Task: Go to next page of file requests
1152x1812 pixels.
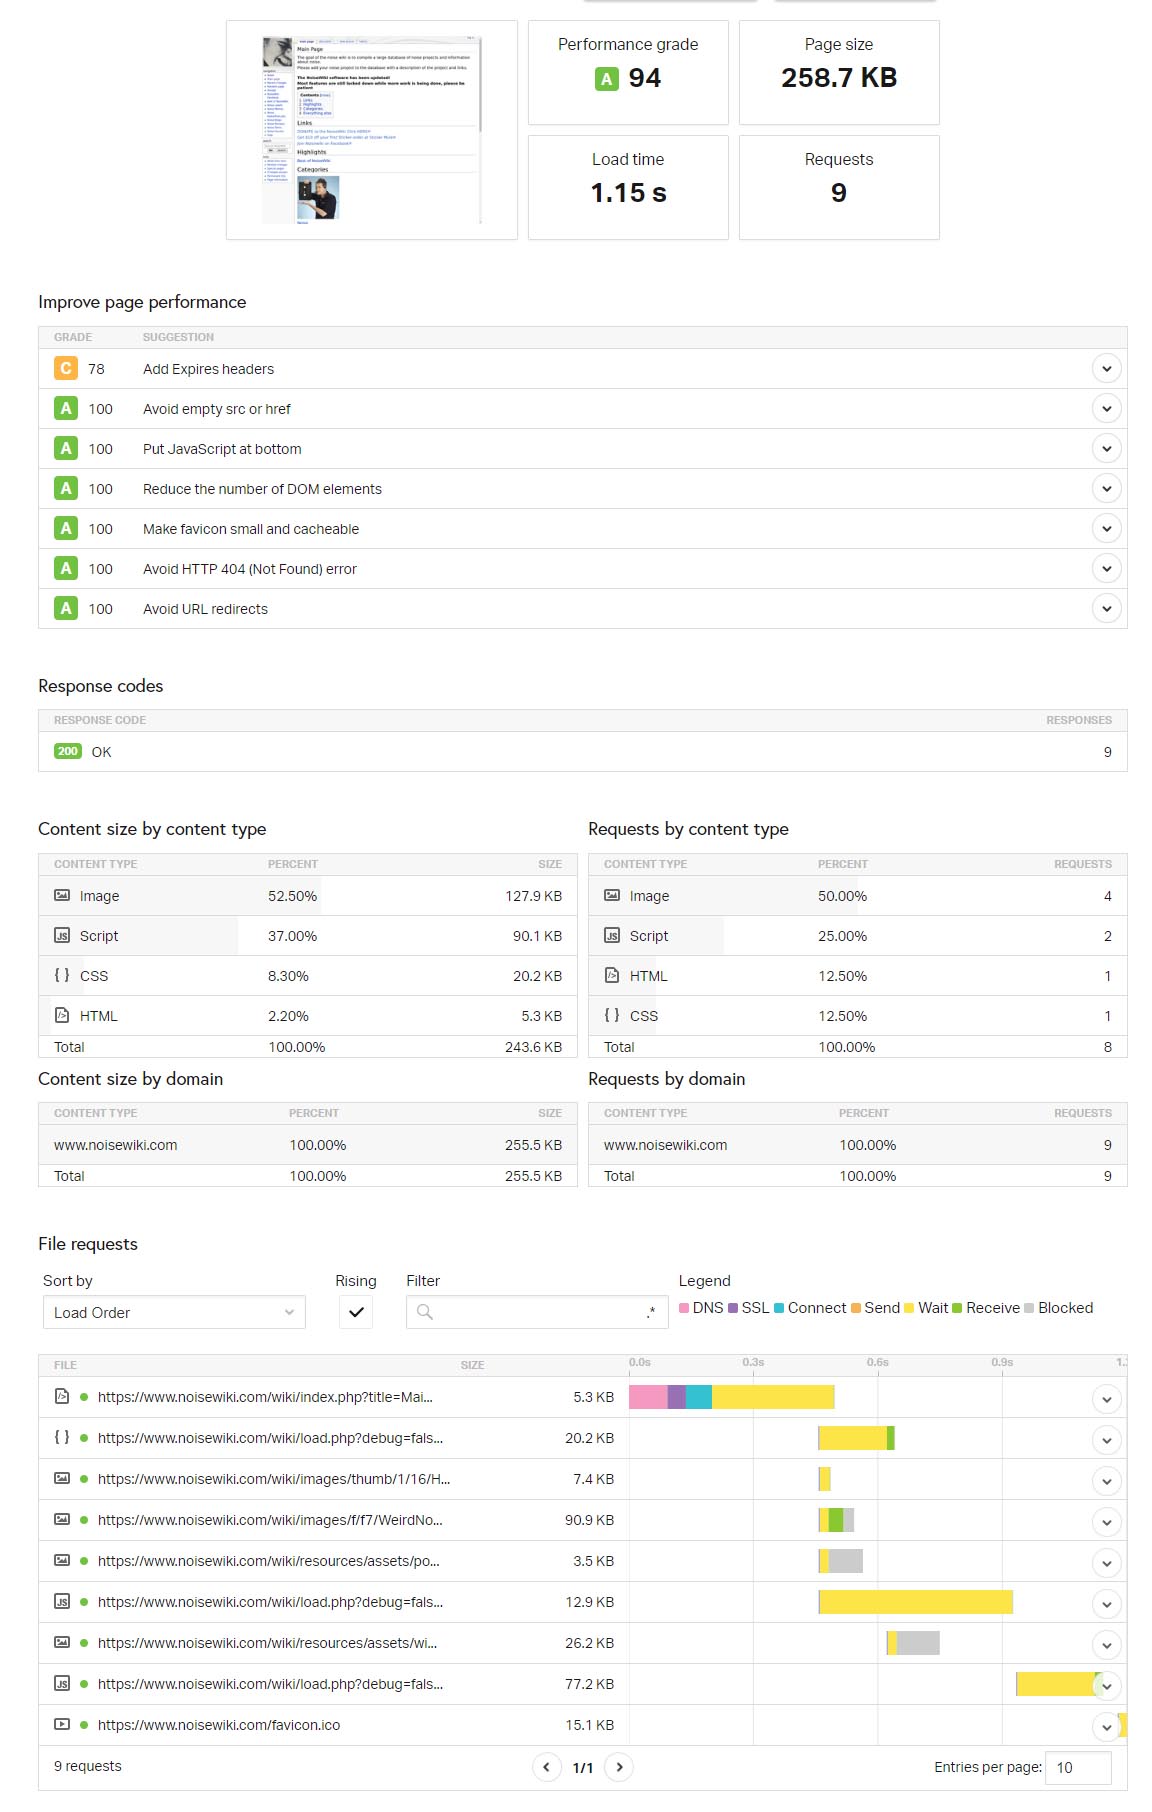Action: coord(620,1767)
